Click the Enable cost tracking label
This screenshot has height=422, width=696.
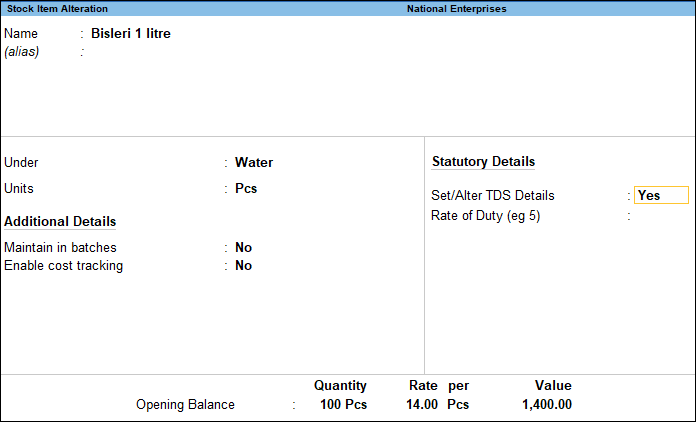click(63, 265)
